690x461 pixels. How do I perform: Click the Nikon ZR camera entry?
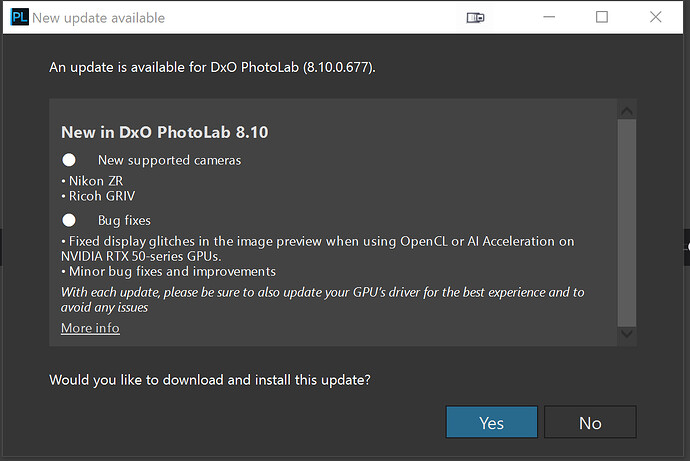click(92, 180)
